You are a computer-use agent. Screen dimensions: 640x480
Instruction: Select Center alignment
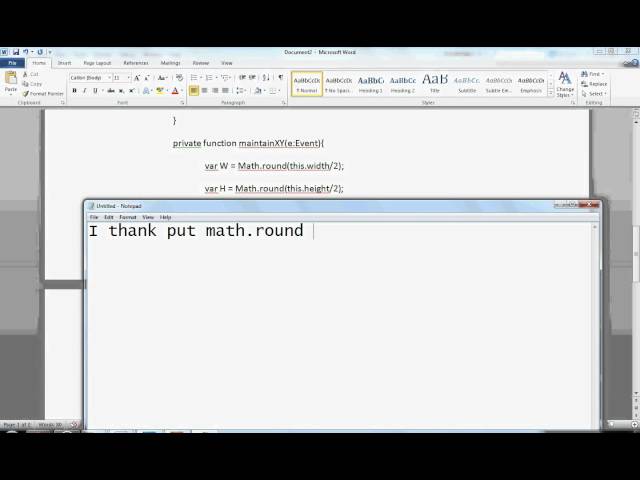(x=204, y=91)
